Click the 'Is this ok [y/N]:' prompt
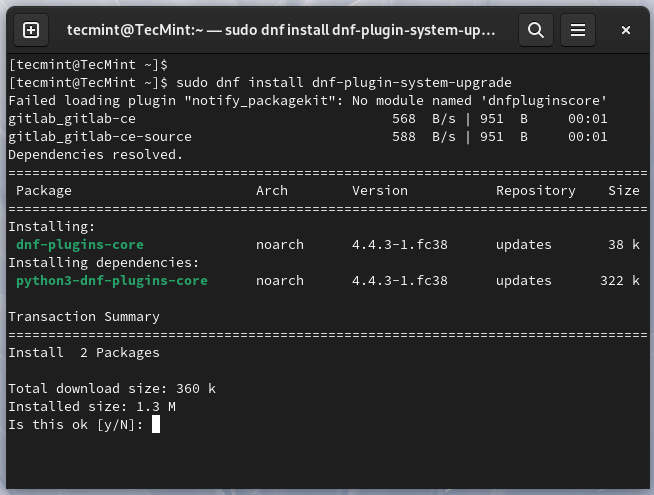 75,425
